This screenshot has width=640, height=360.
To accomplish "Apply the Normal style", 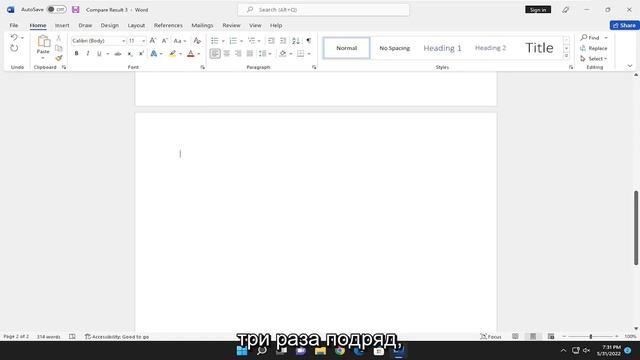I will [347, 48].
